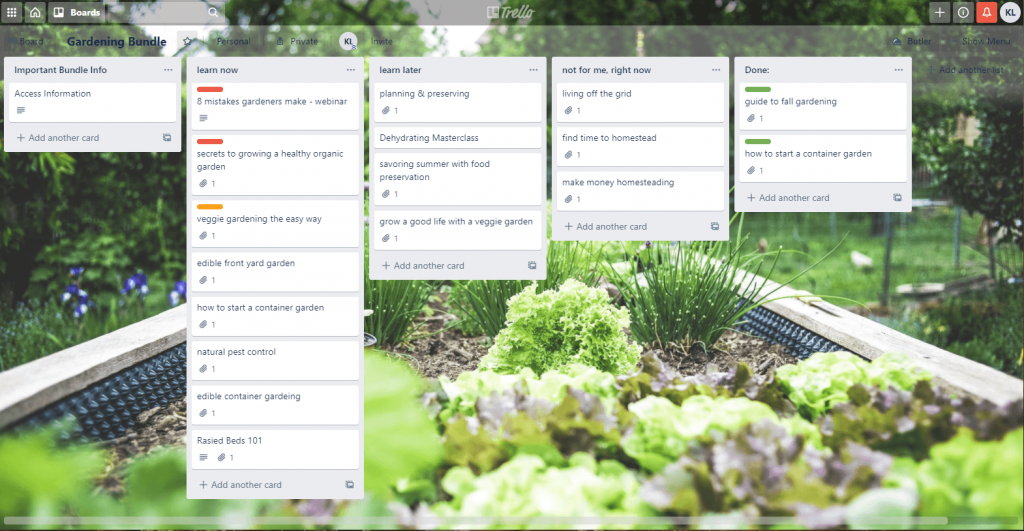Open learn later list actions menu
Screen dimensions: 1024x531
pos(534,70)
